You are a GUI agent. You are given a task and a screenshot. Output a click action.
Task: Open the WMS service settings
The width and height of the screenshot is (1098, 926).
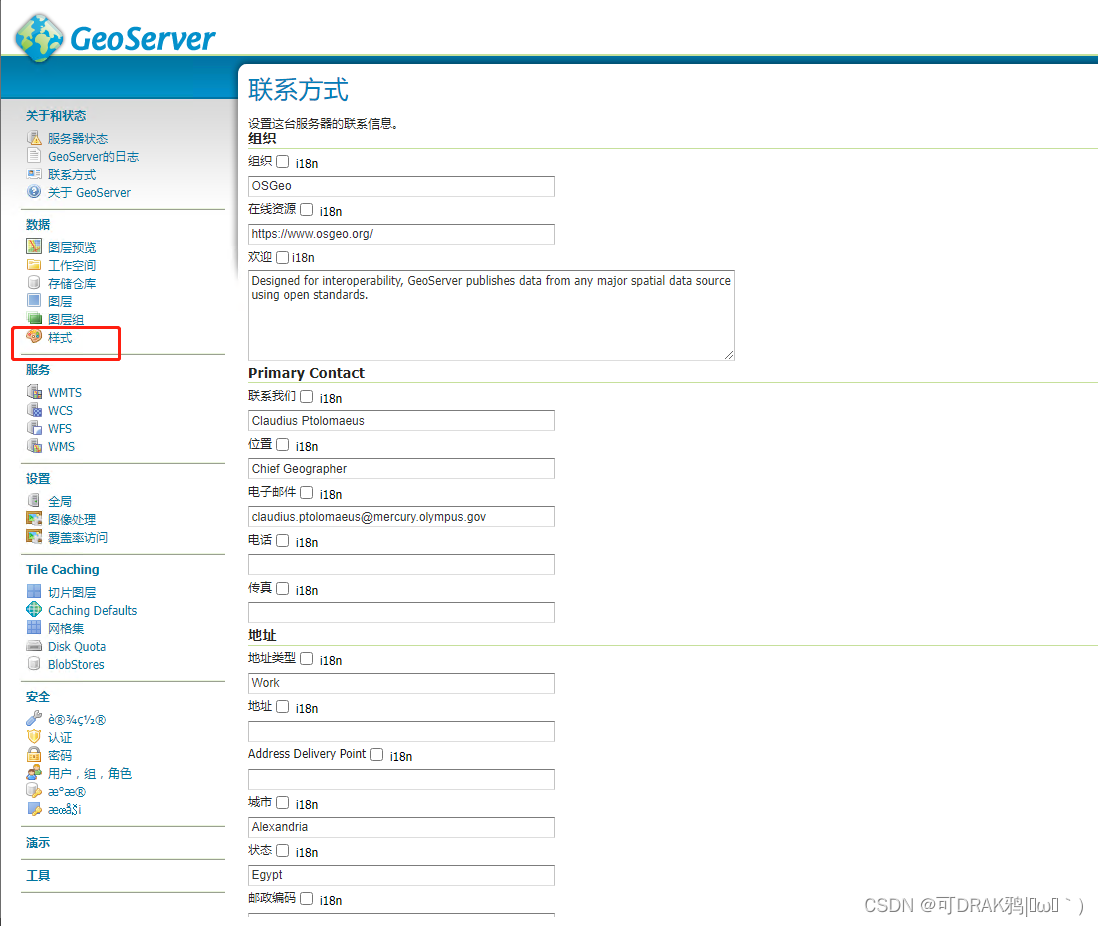point(59,446)
